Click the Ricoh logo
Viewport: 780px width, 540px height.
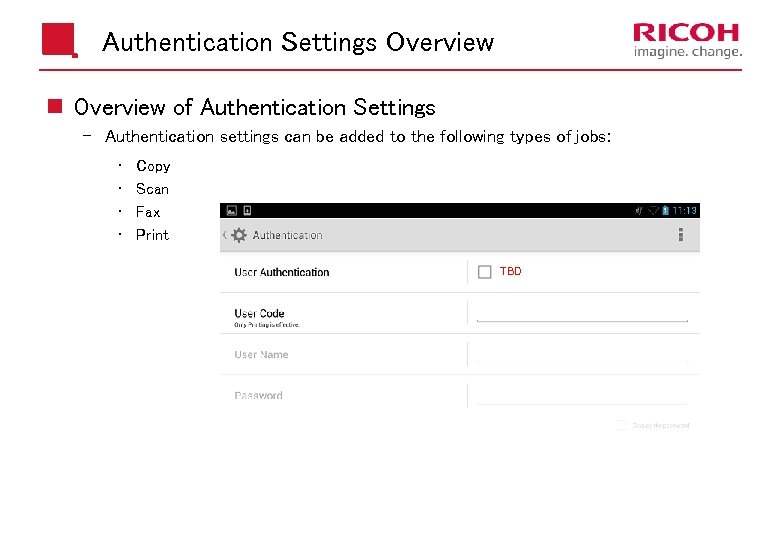coord(687,40)
